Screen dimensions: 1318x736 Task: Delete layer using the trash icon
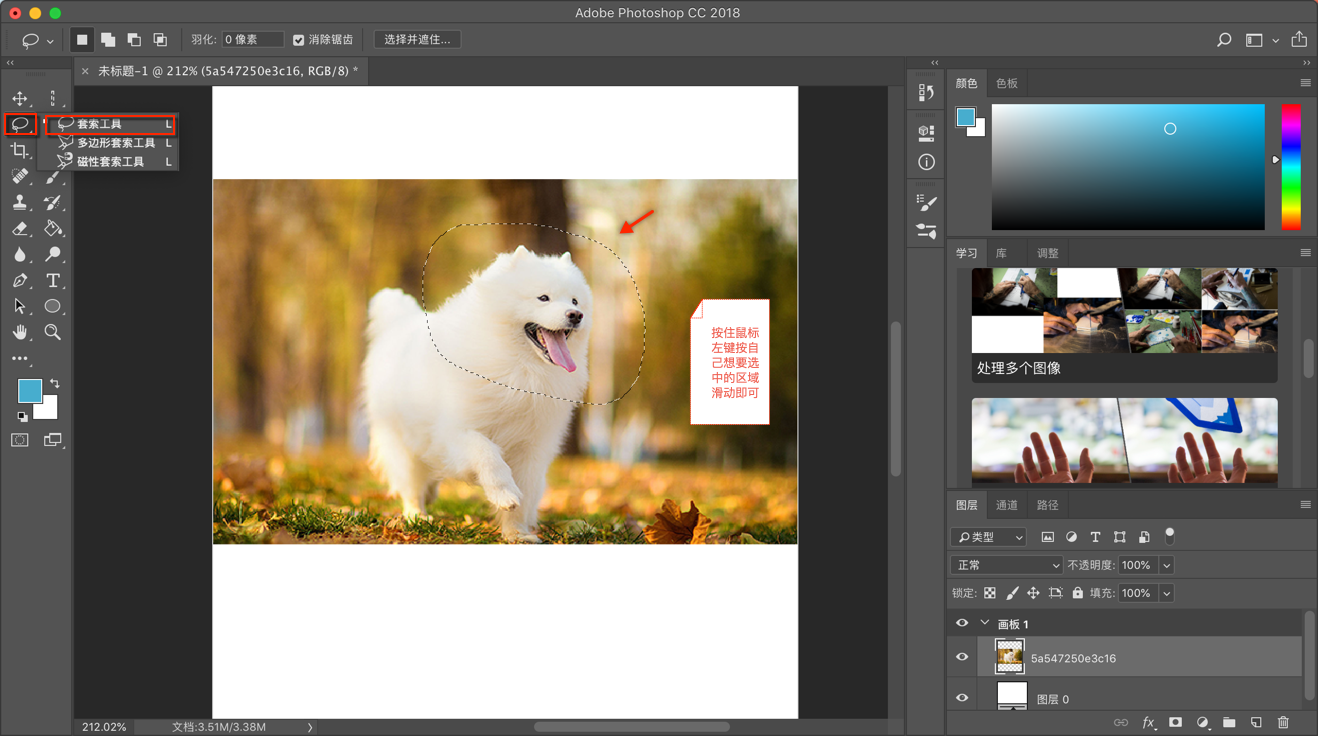[1283, 722]
